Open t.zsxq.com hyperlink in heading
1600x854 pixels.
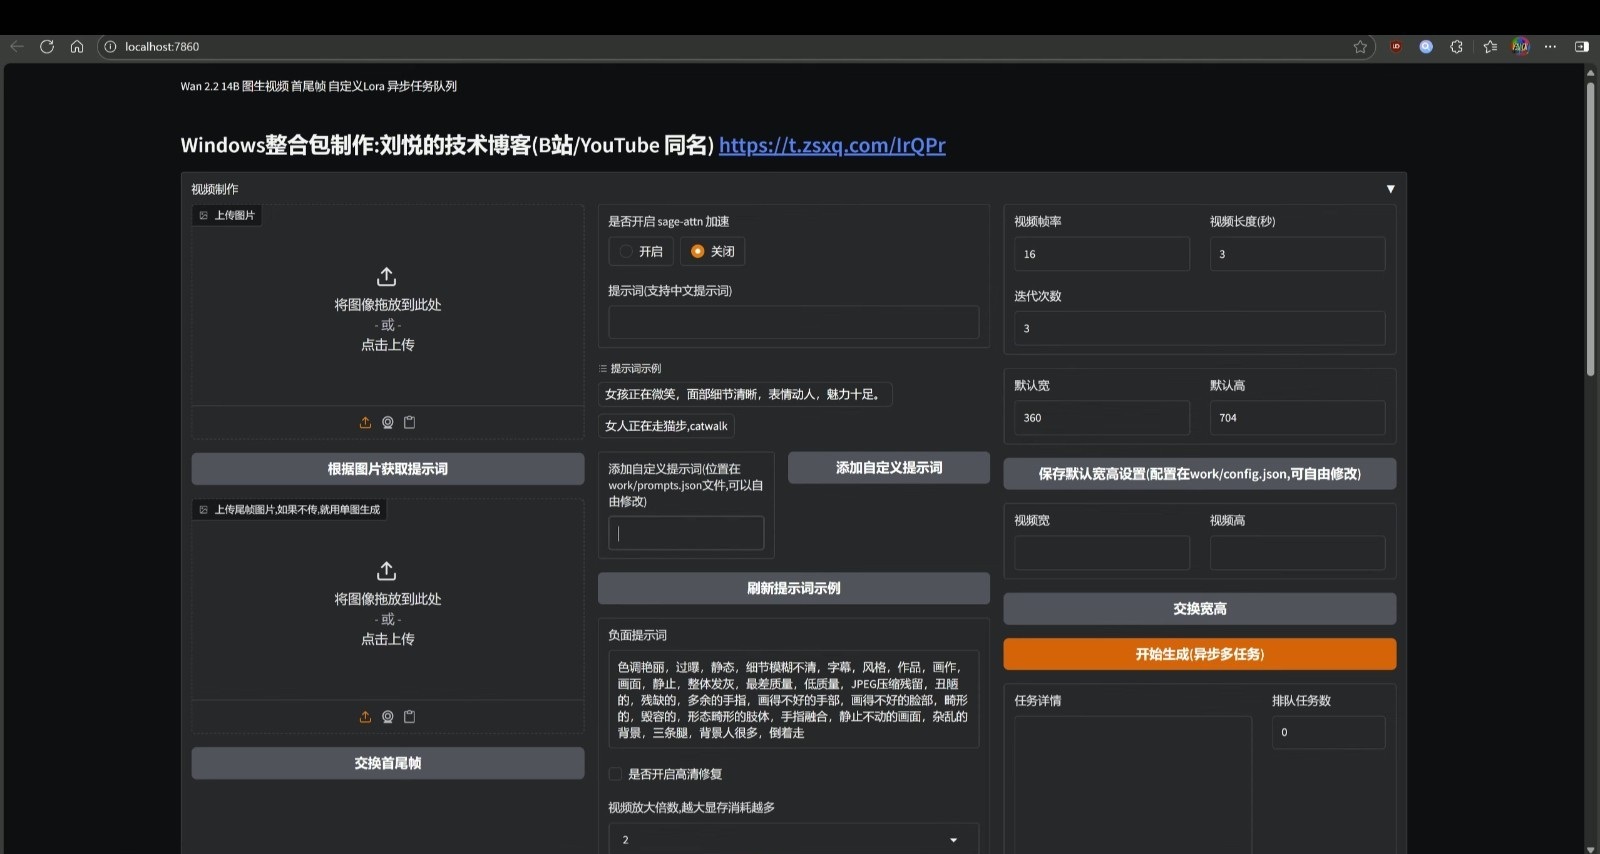click(x=832, y=146)
